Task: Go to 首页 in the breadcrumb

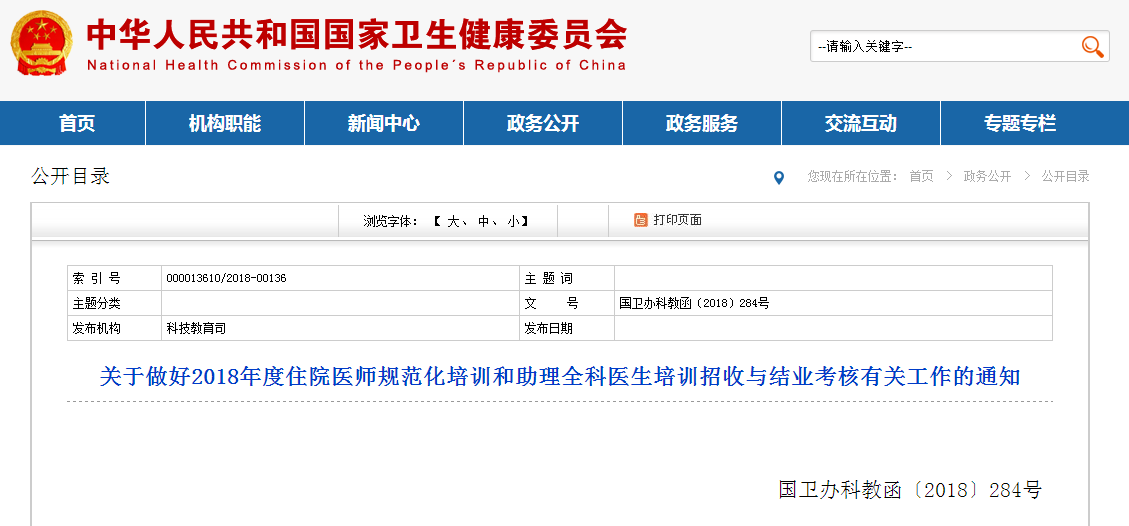Action: tap(921, 176)
